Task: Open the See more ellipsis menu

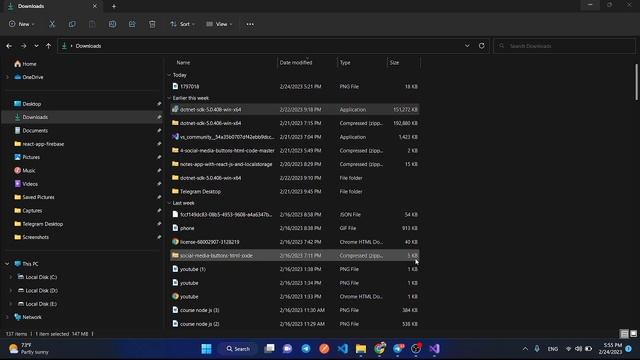Action: [250, 24]
